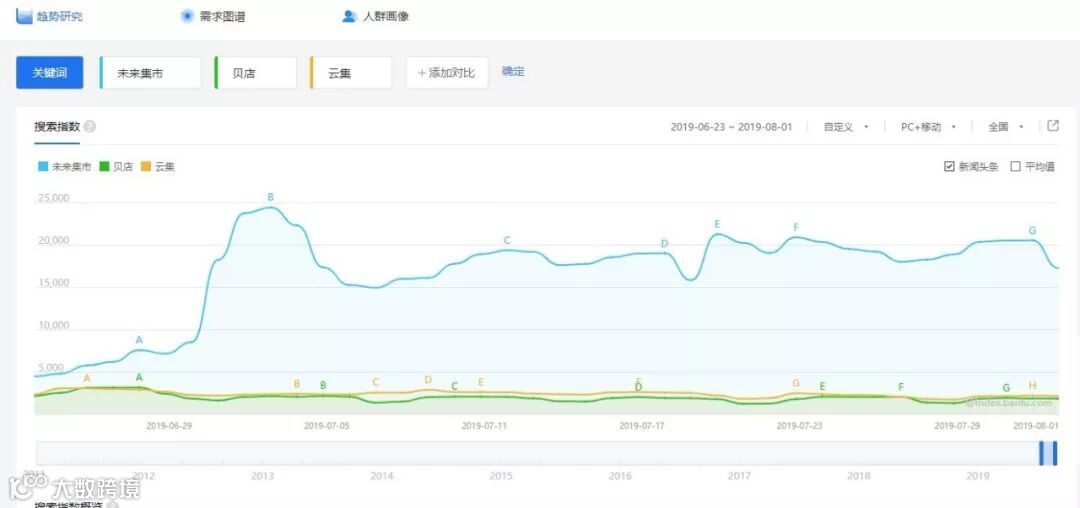Click blue news marker D
1080x508 pixels.
pyautogui.click(x=665, y=244)
